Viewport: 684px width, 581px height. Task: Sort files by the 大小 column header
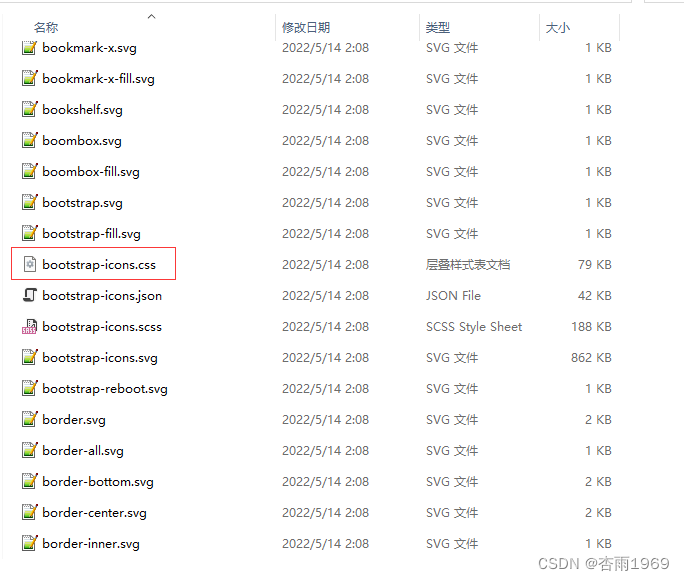click(x=557, y=27)
